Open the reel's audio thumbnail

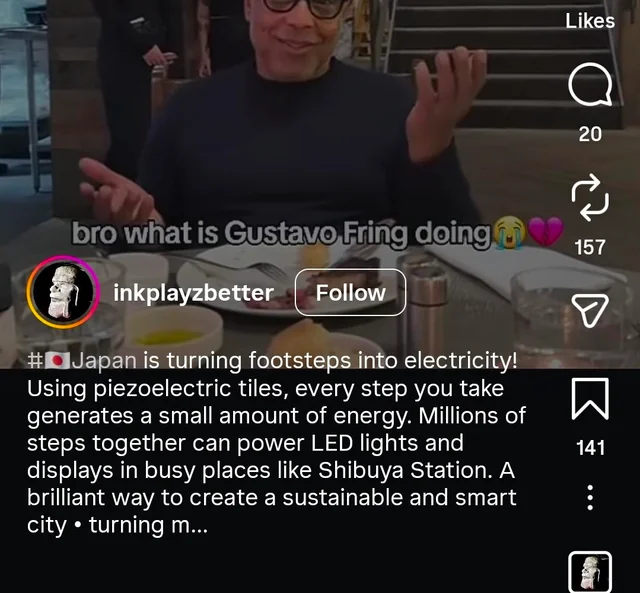coord(590,572)
